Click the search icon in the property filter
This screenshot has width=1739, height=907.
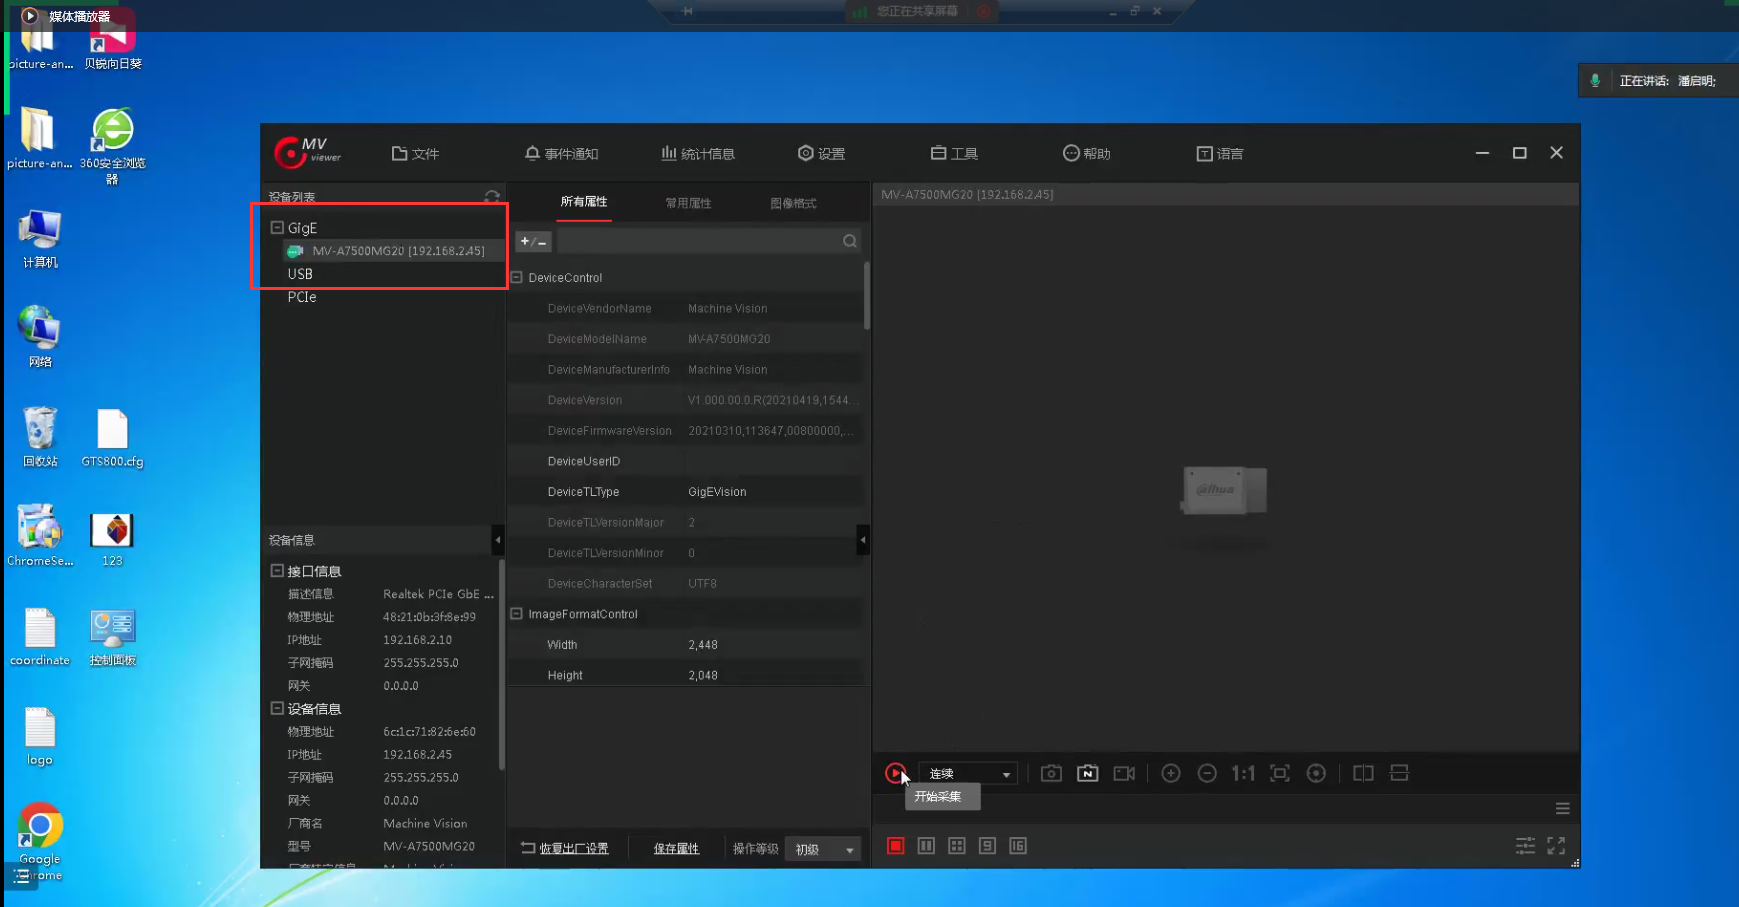tap(849, 241)
